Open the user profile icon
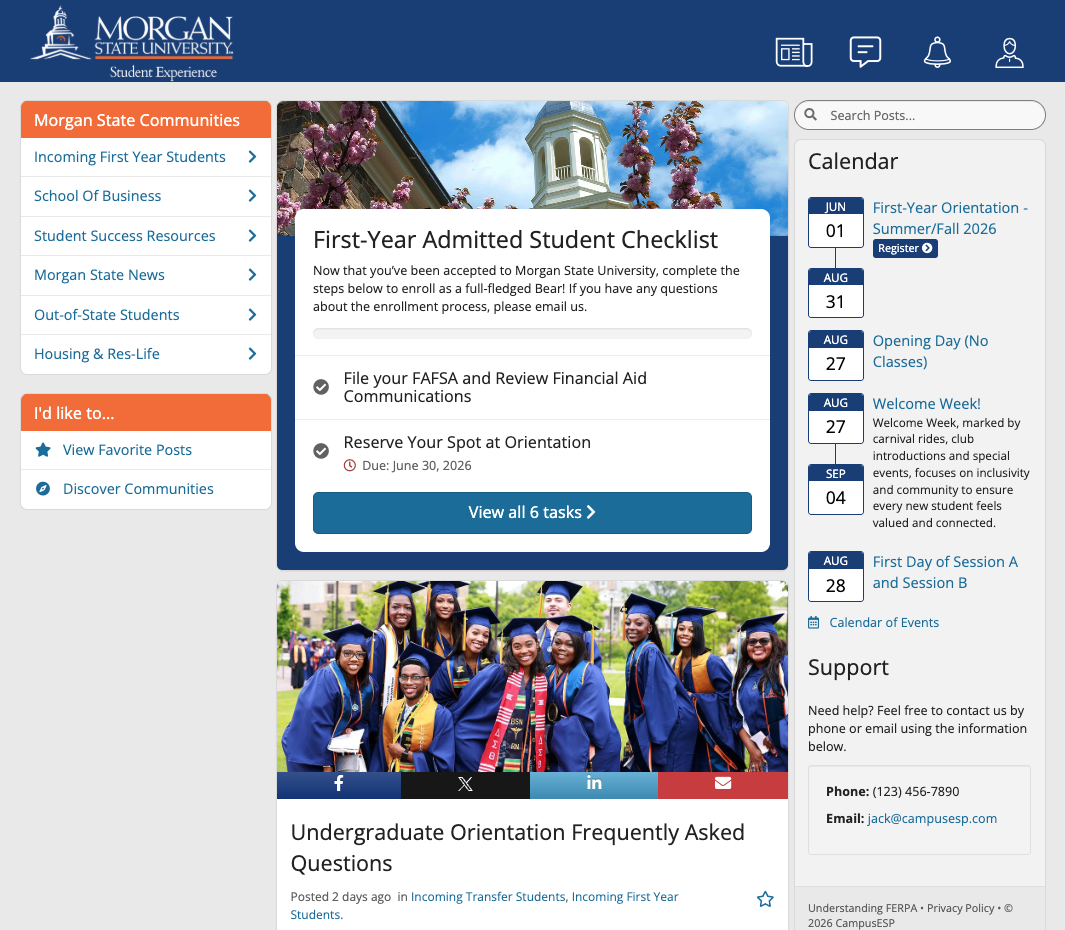1065x930 pixels. click(x=1009, y=52)
